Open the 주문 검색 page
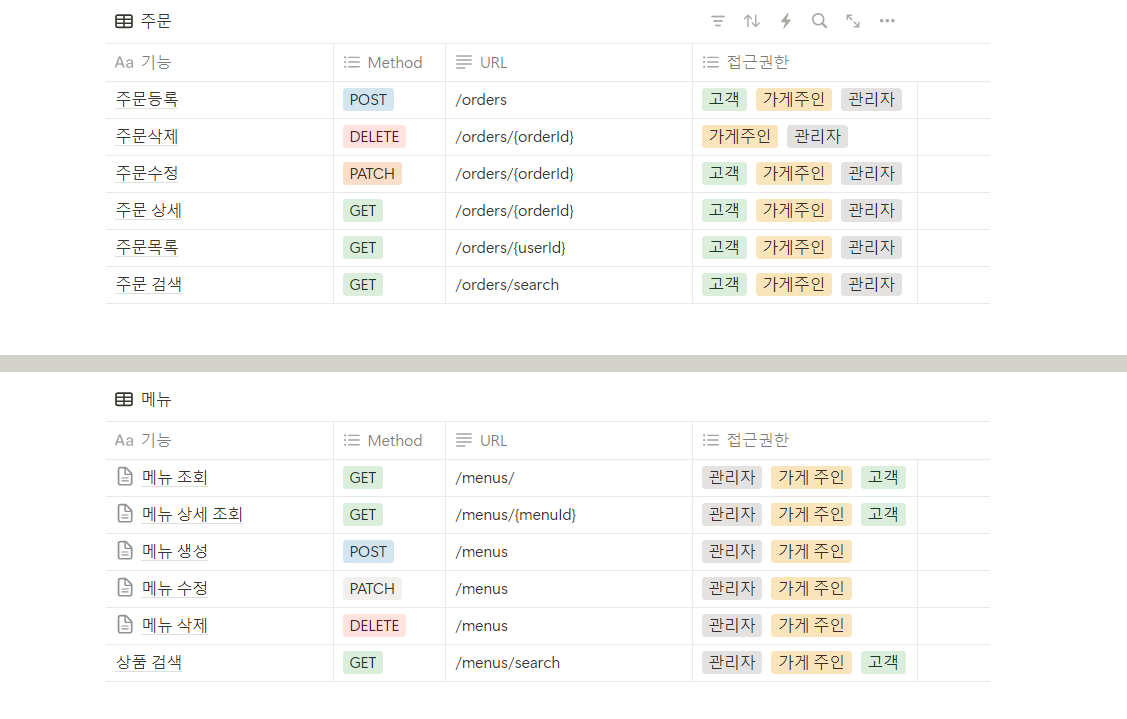The height and width of the screenshot is (719, 1127). pos(149,285)
